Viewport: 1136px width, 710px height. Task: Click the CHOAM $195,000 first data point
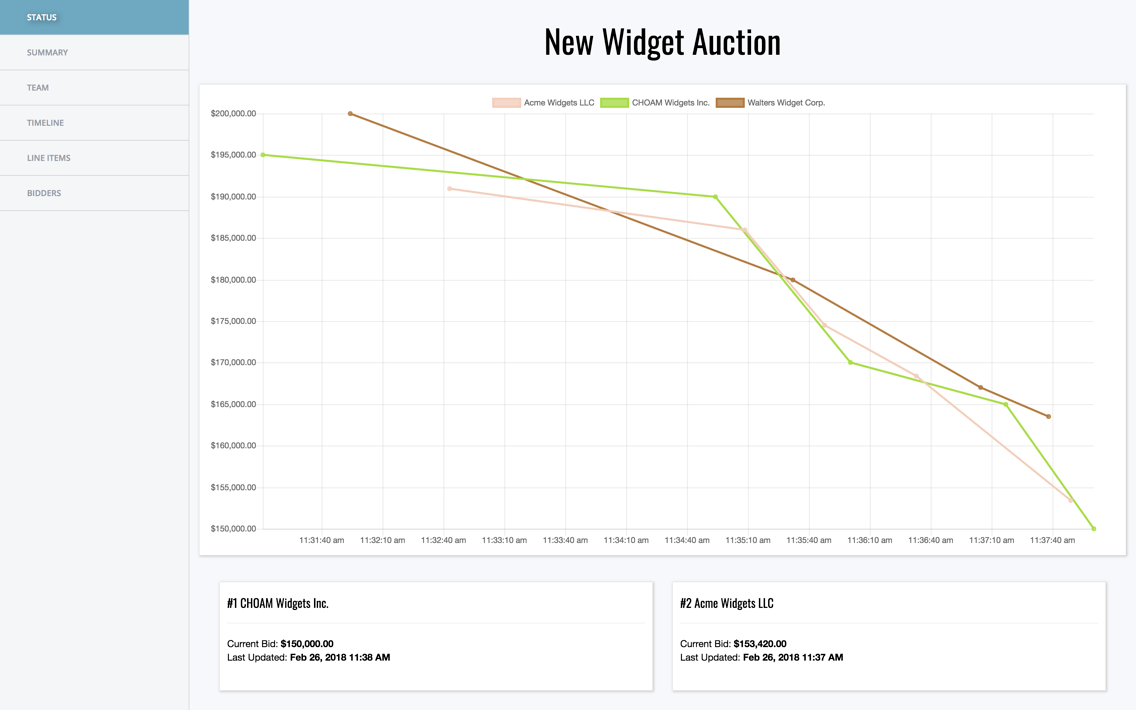tap(263, 155)
